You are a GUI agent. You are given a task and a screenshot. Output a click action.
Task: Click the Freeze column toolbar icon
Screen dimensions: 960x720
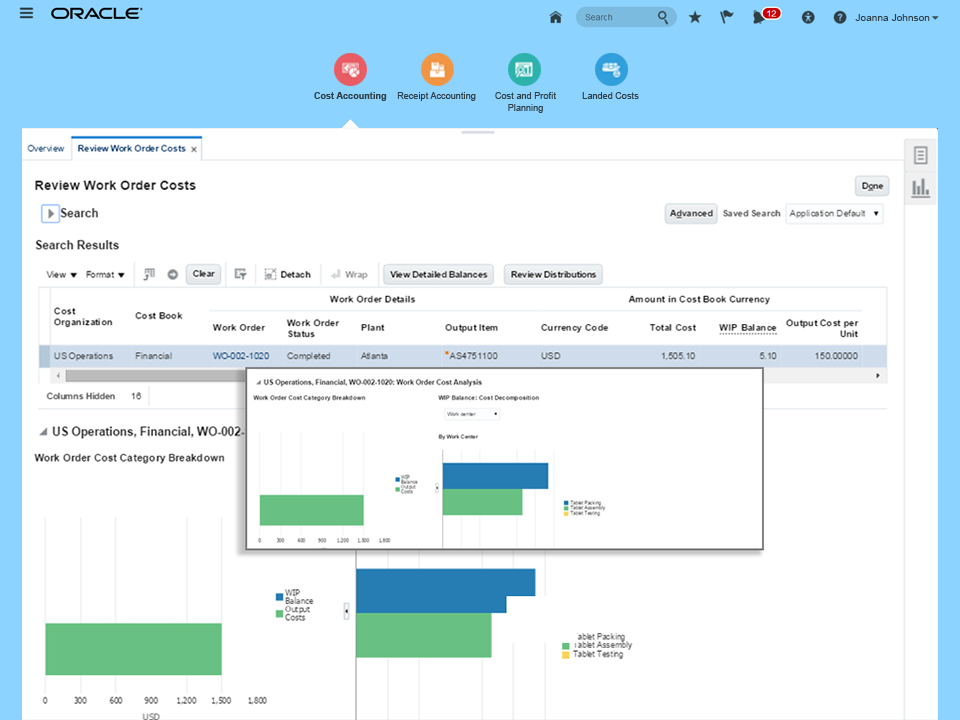click(149, 274)
